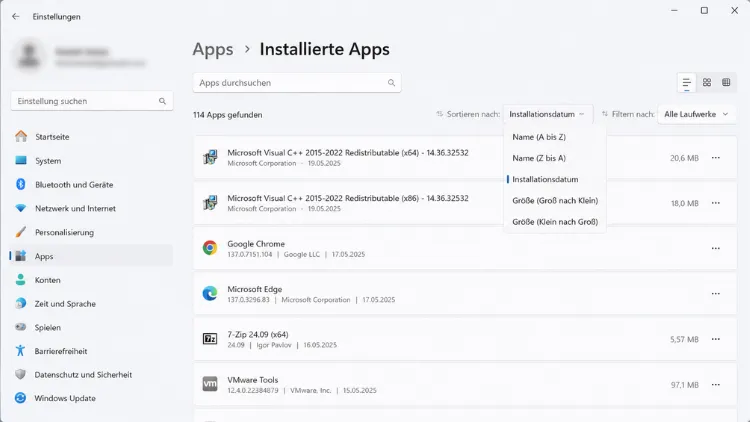The height and width of the screenshot is (422, 750).
Task: Select the Spielen controller icon
Action: point(21,327)
